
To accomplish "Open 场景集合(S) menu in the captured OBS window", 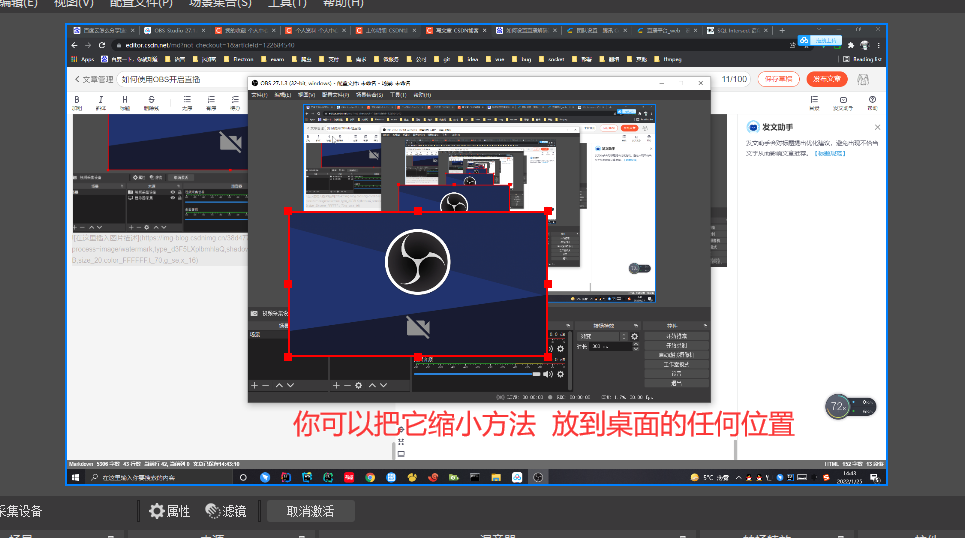I will click(x=369, y=95).
